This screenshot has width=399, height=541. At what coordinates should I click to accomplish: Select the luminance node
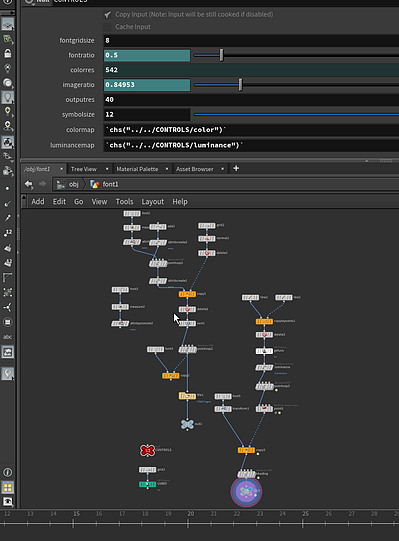(264, 367)
